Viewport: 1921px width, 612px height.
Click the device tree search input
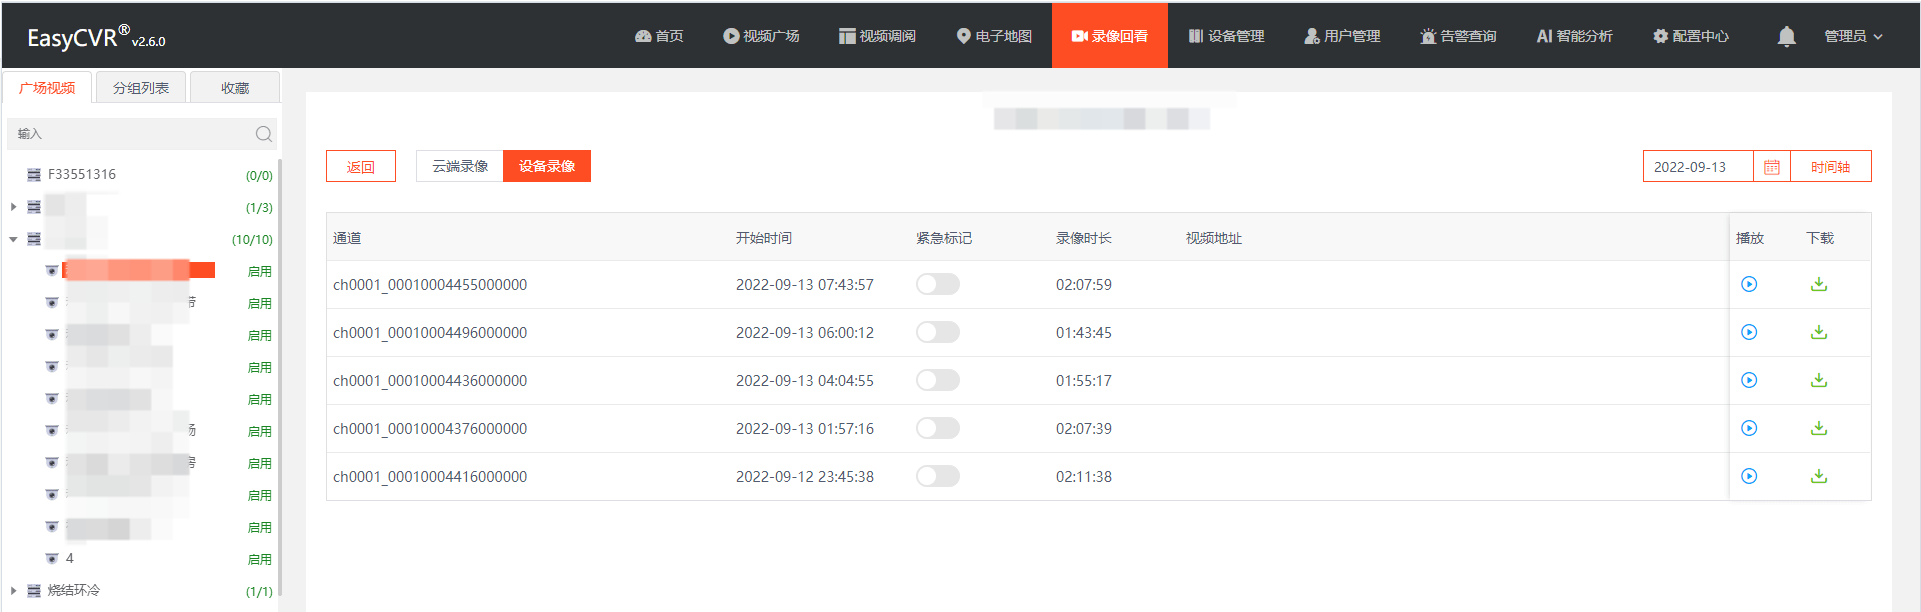point(130,134)
